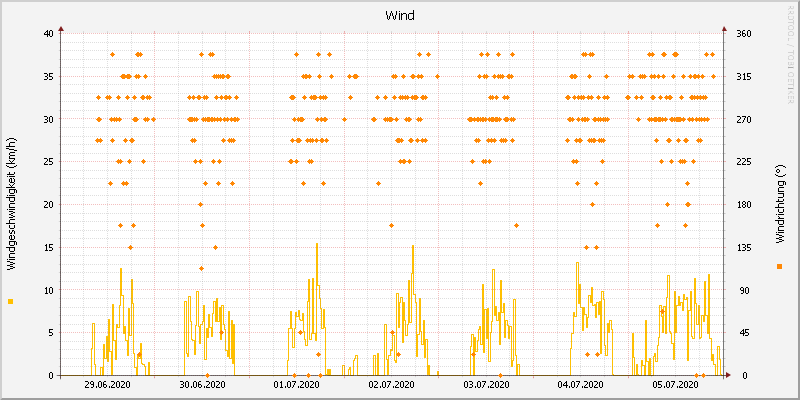Click the 360 value on right axis

coord(744,34)
